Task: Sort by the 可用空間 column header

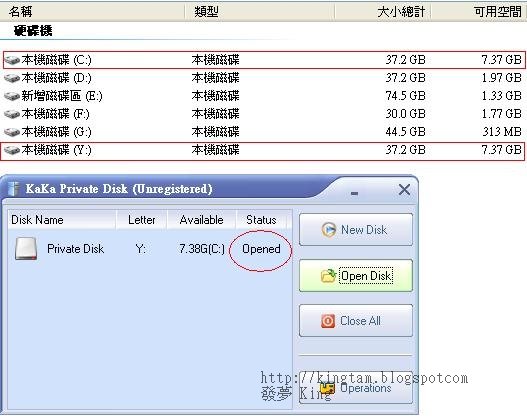Action: pos(479,12)
